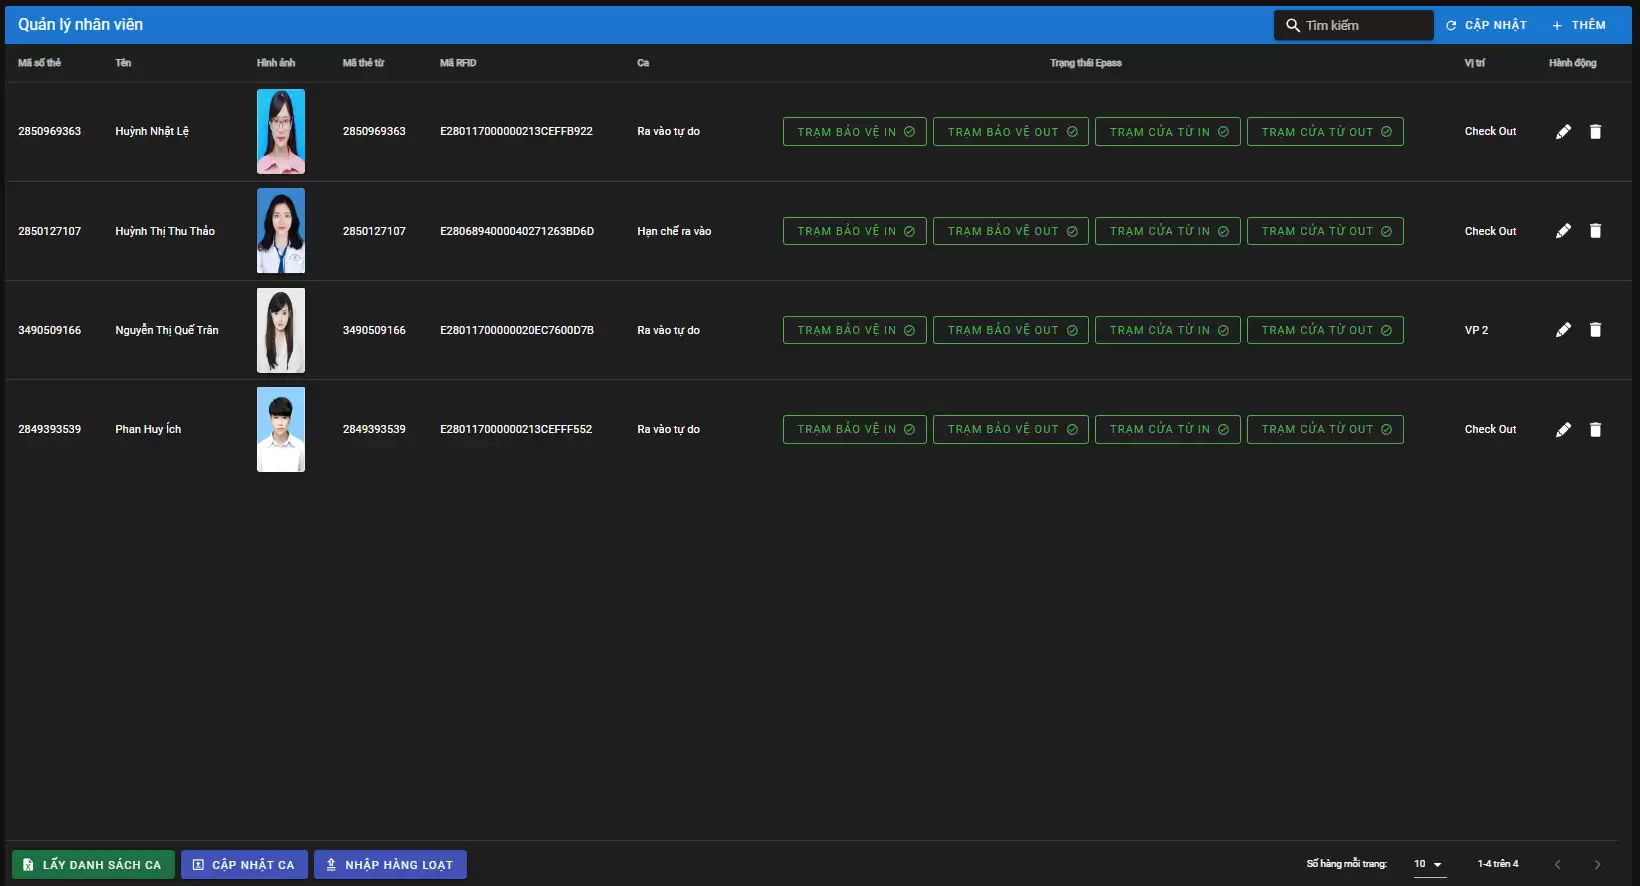The image size is (1640, 886).
Task: Go to next page arrow
Action: [x=1597, y=865]
